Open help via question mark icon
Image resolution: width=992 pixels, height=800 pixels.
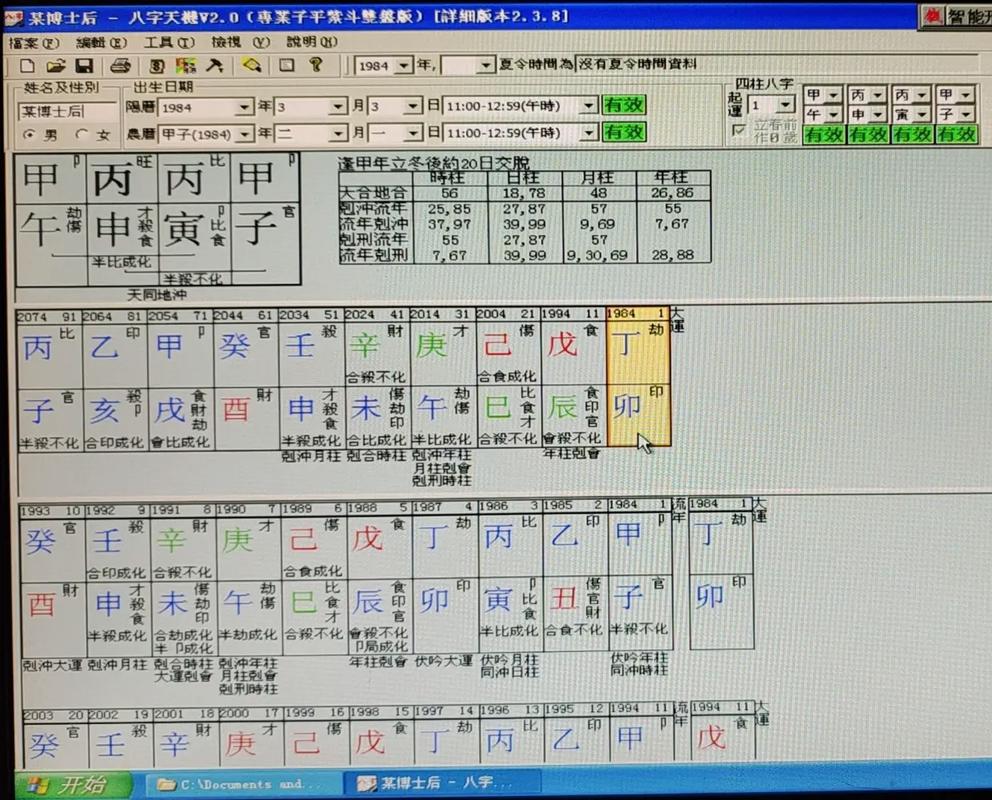(x=316, y=64)
